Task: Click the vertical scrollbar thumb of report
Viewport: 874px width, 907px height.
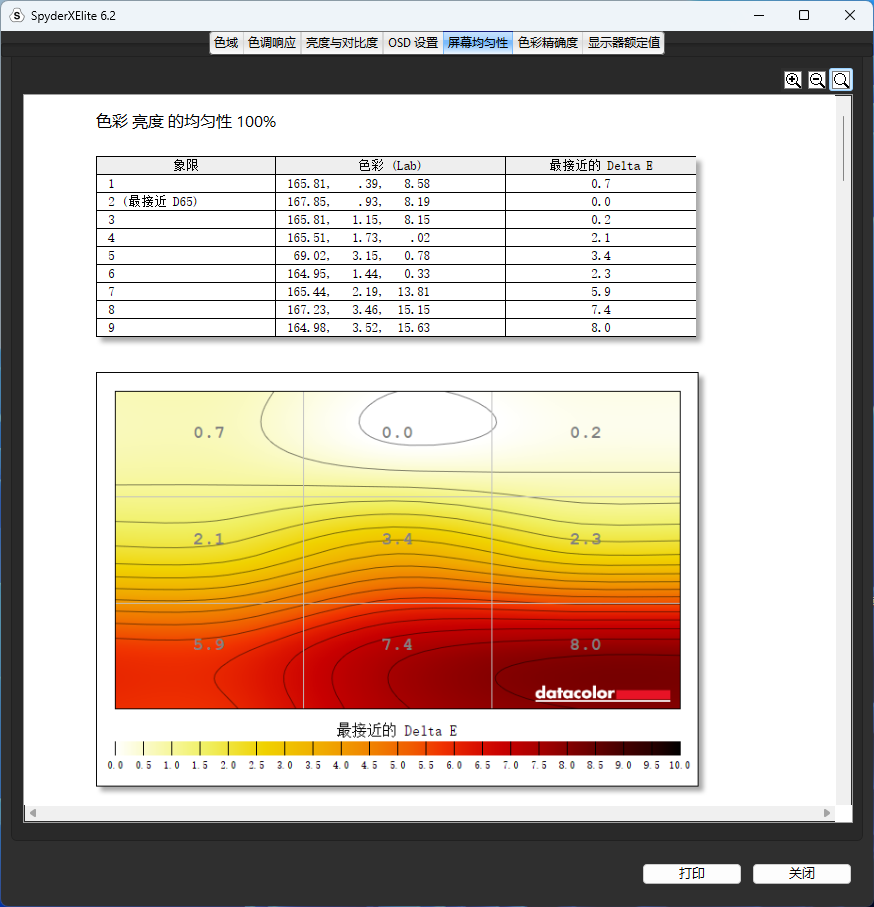Action: coord(845,148)
